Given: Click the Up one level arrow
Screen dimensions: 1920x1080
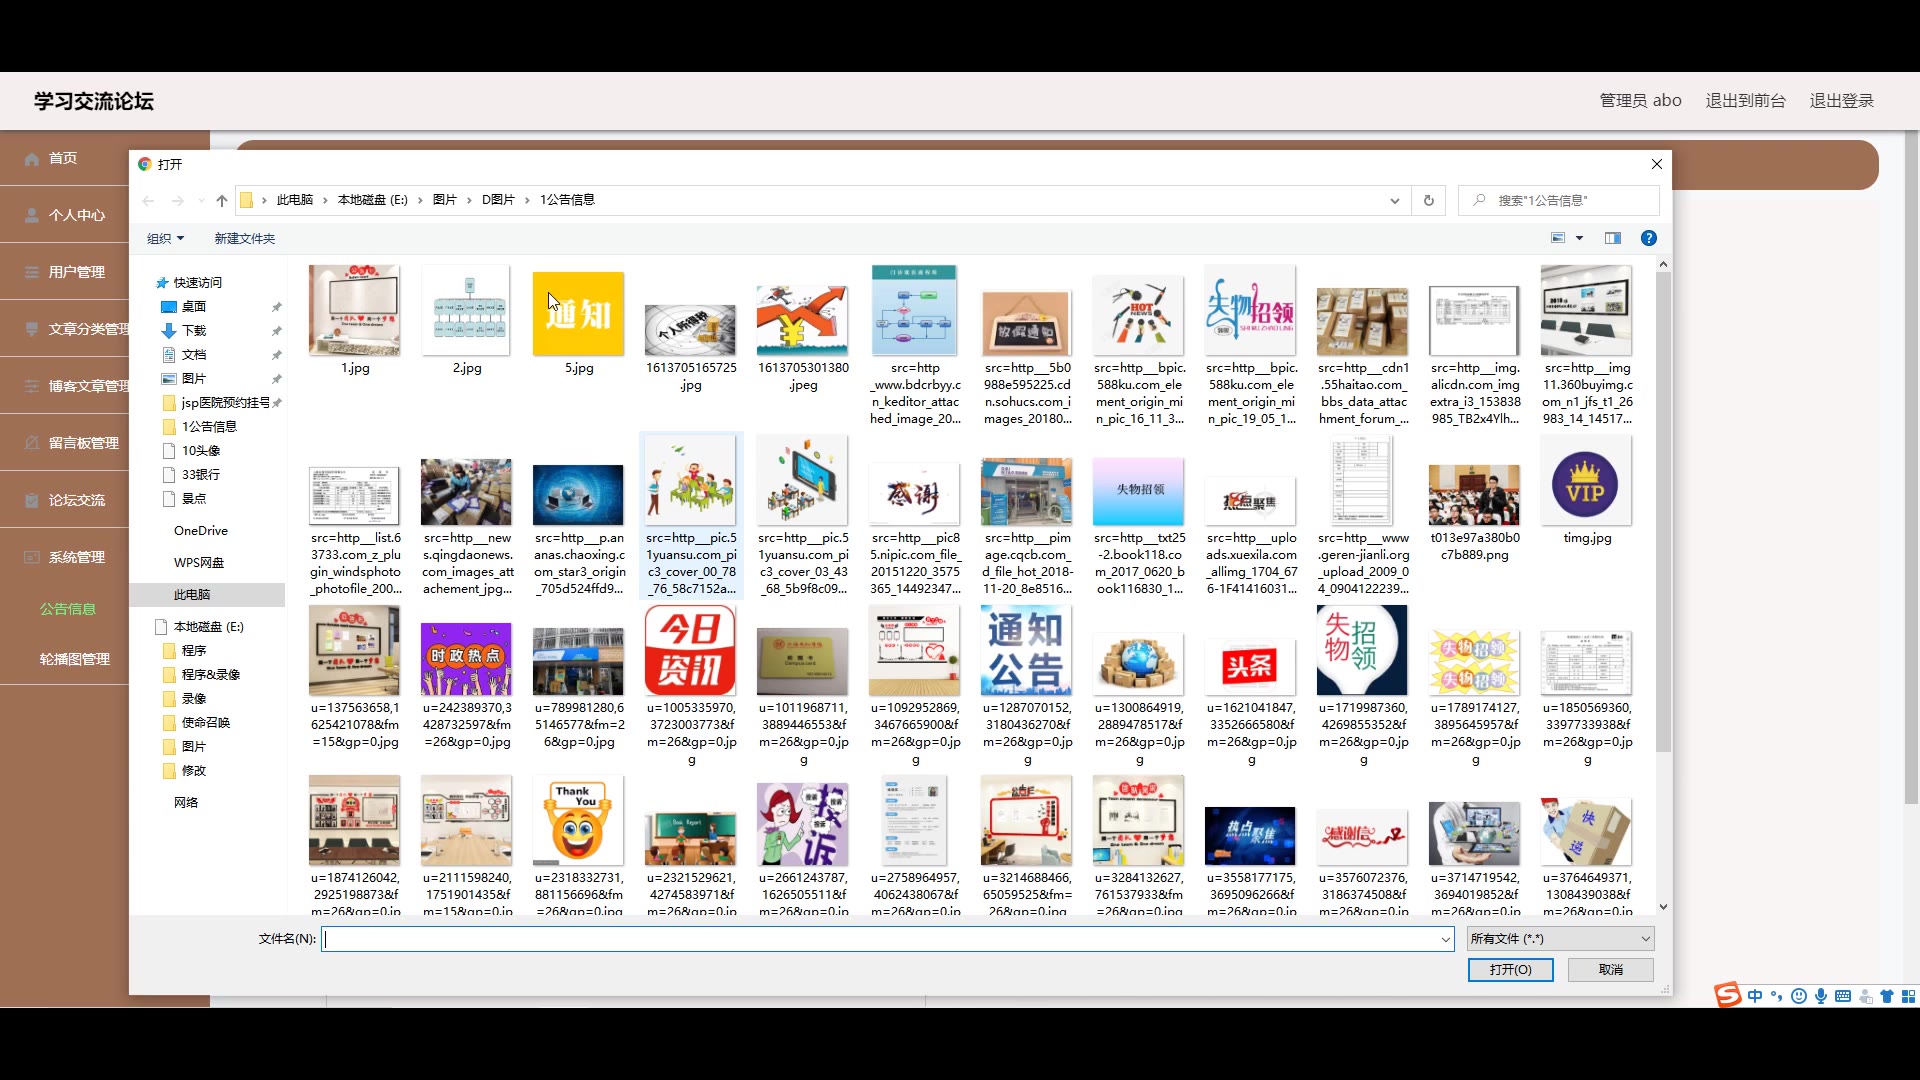Looking at the screenshot, I should (222, 200).
